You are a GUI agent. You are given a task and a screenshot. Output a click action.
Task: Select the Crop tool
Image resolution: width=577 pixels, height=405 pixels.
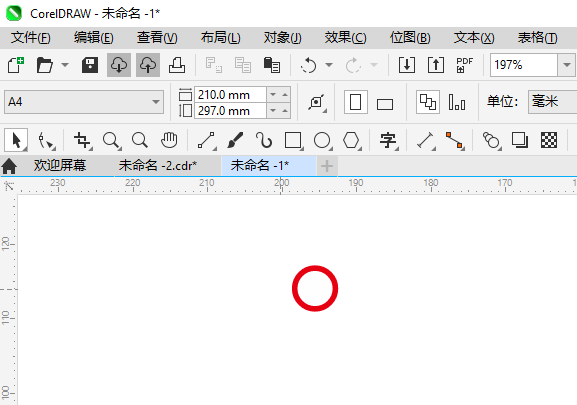click(x=82, y=141)
